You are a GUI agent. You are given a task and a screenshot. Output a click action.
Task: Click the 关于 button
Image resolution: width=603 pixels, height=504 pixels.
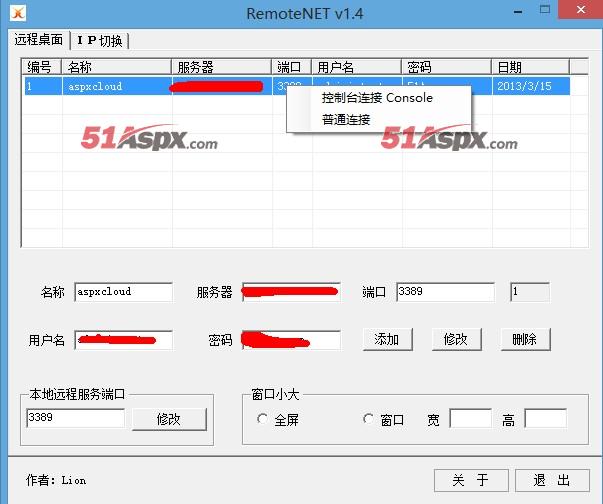point(471,480)
